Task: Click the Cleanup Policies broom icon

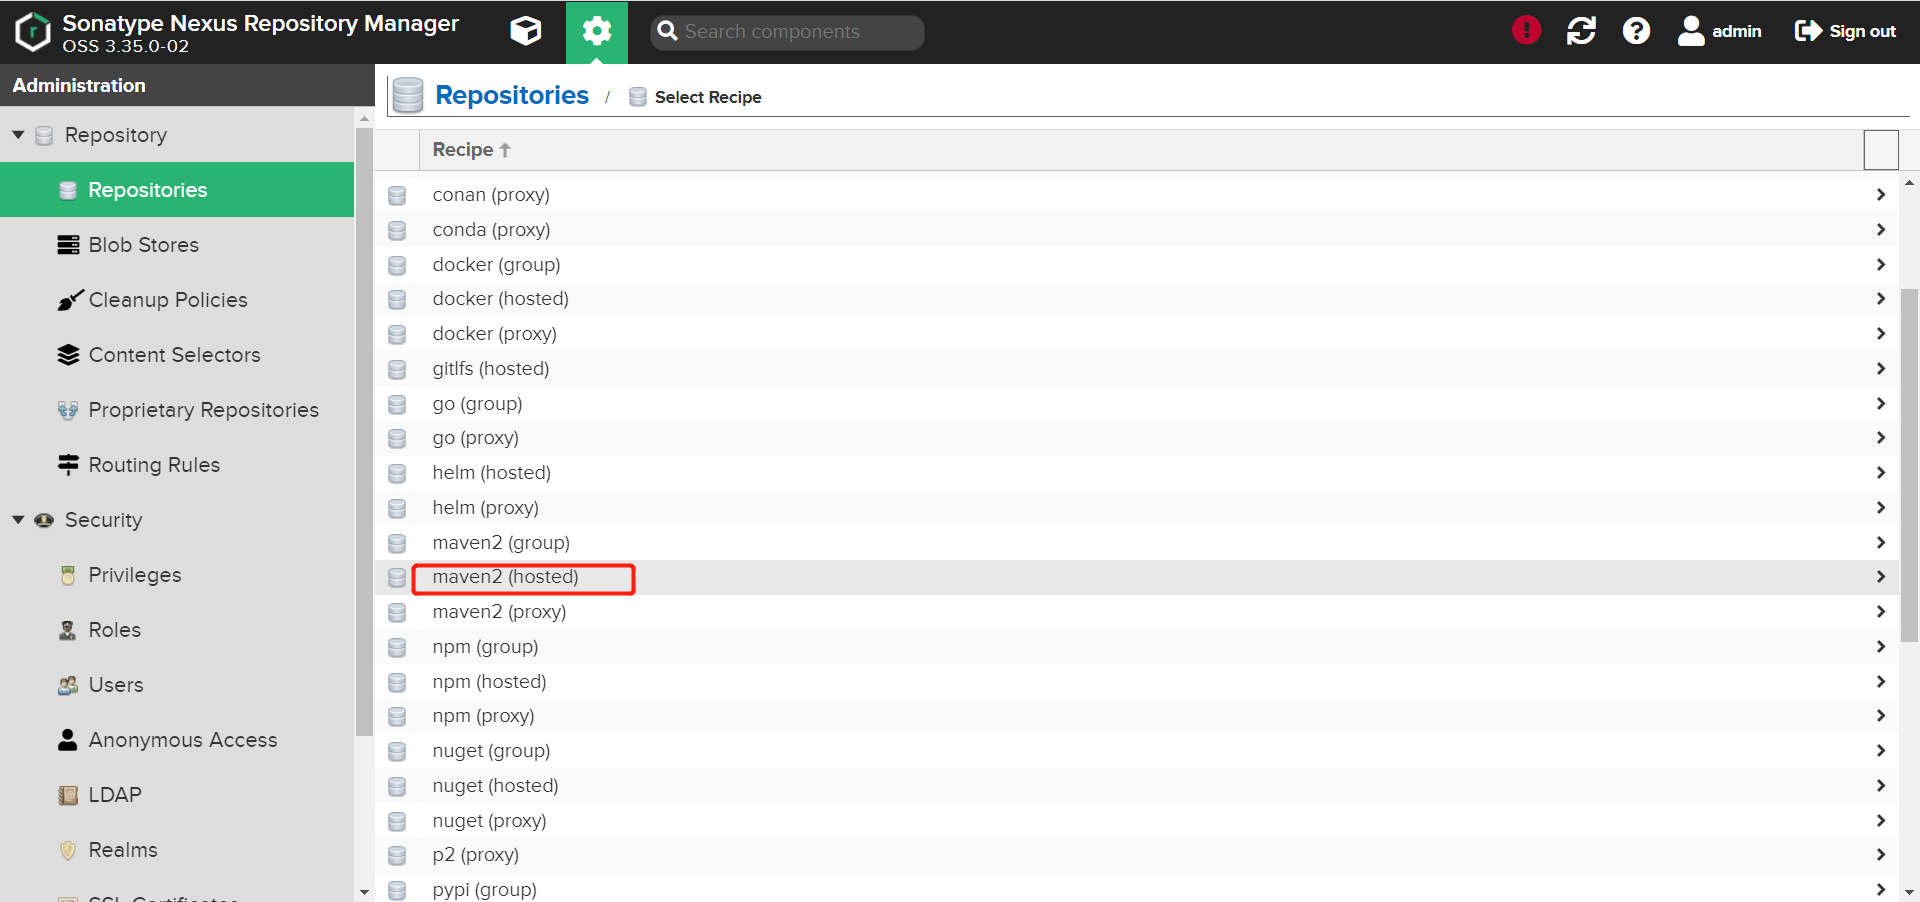Action: click(x=69, y=300)
